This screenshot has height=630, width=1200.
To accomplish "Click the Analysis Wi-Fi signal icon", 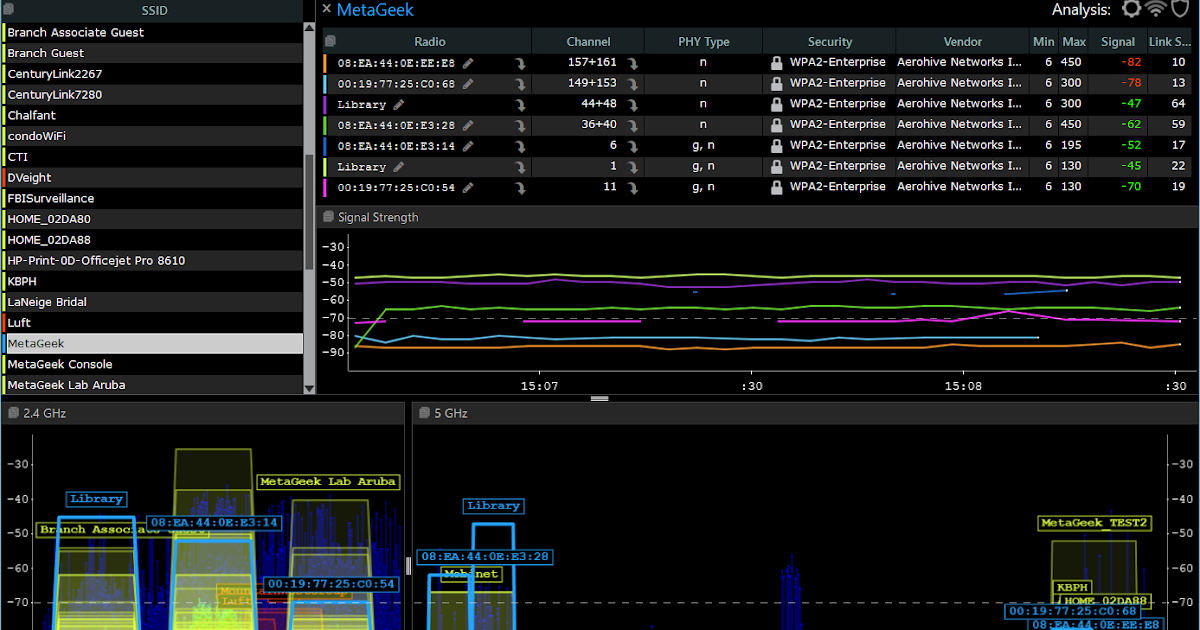I will tap(1156, 9).
